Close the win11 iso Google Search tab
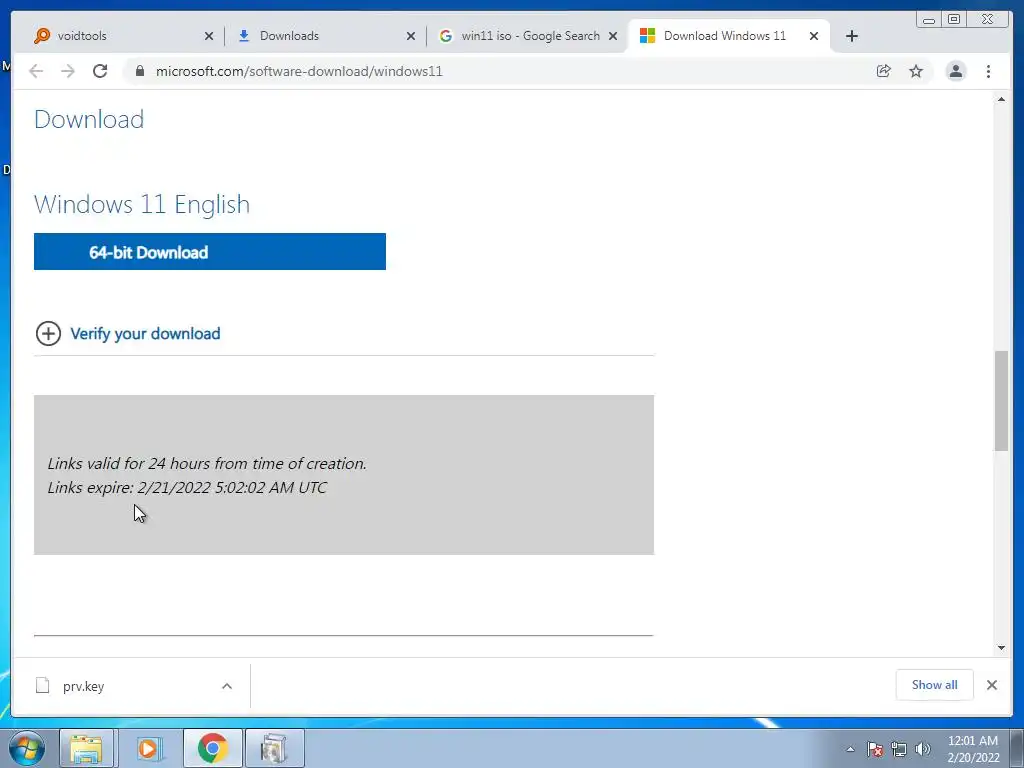This screenshot has height=768, width=1024. coord(613,36)
